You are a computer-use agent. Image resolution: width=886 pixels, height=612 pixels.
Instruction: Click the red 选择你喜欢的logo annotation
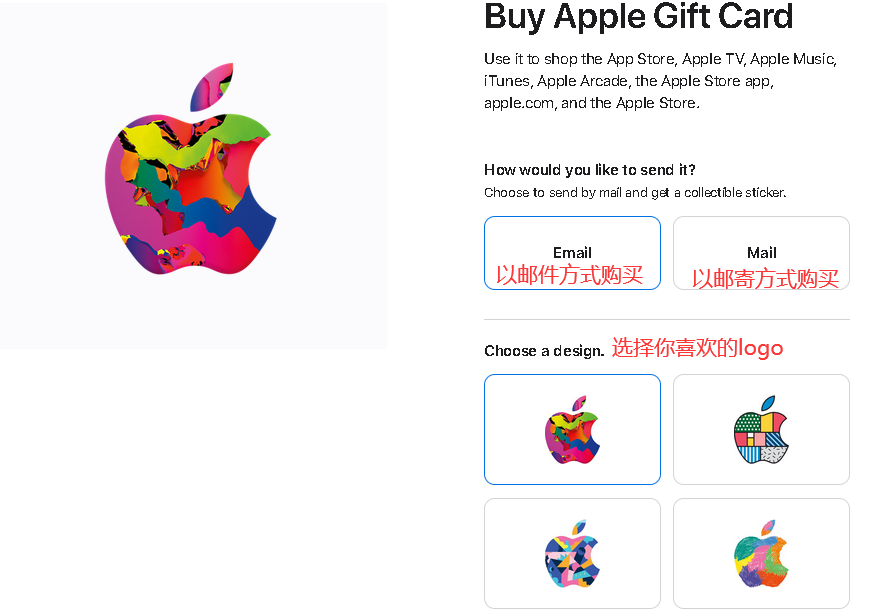click(697, 348)
